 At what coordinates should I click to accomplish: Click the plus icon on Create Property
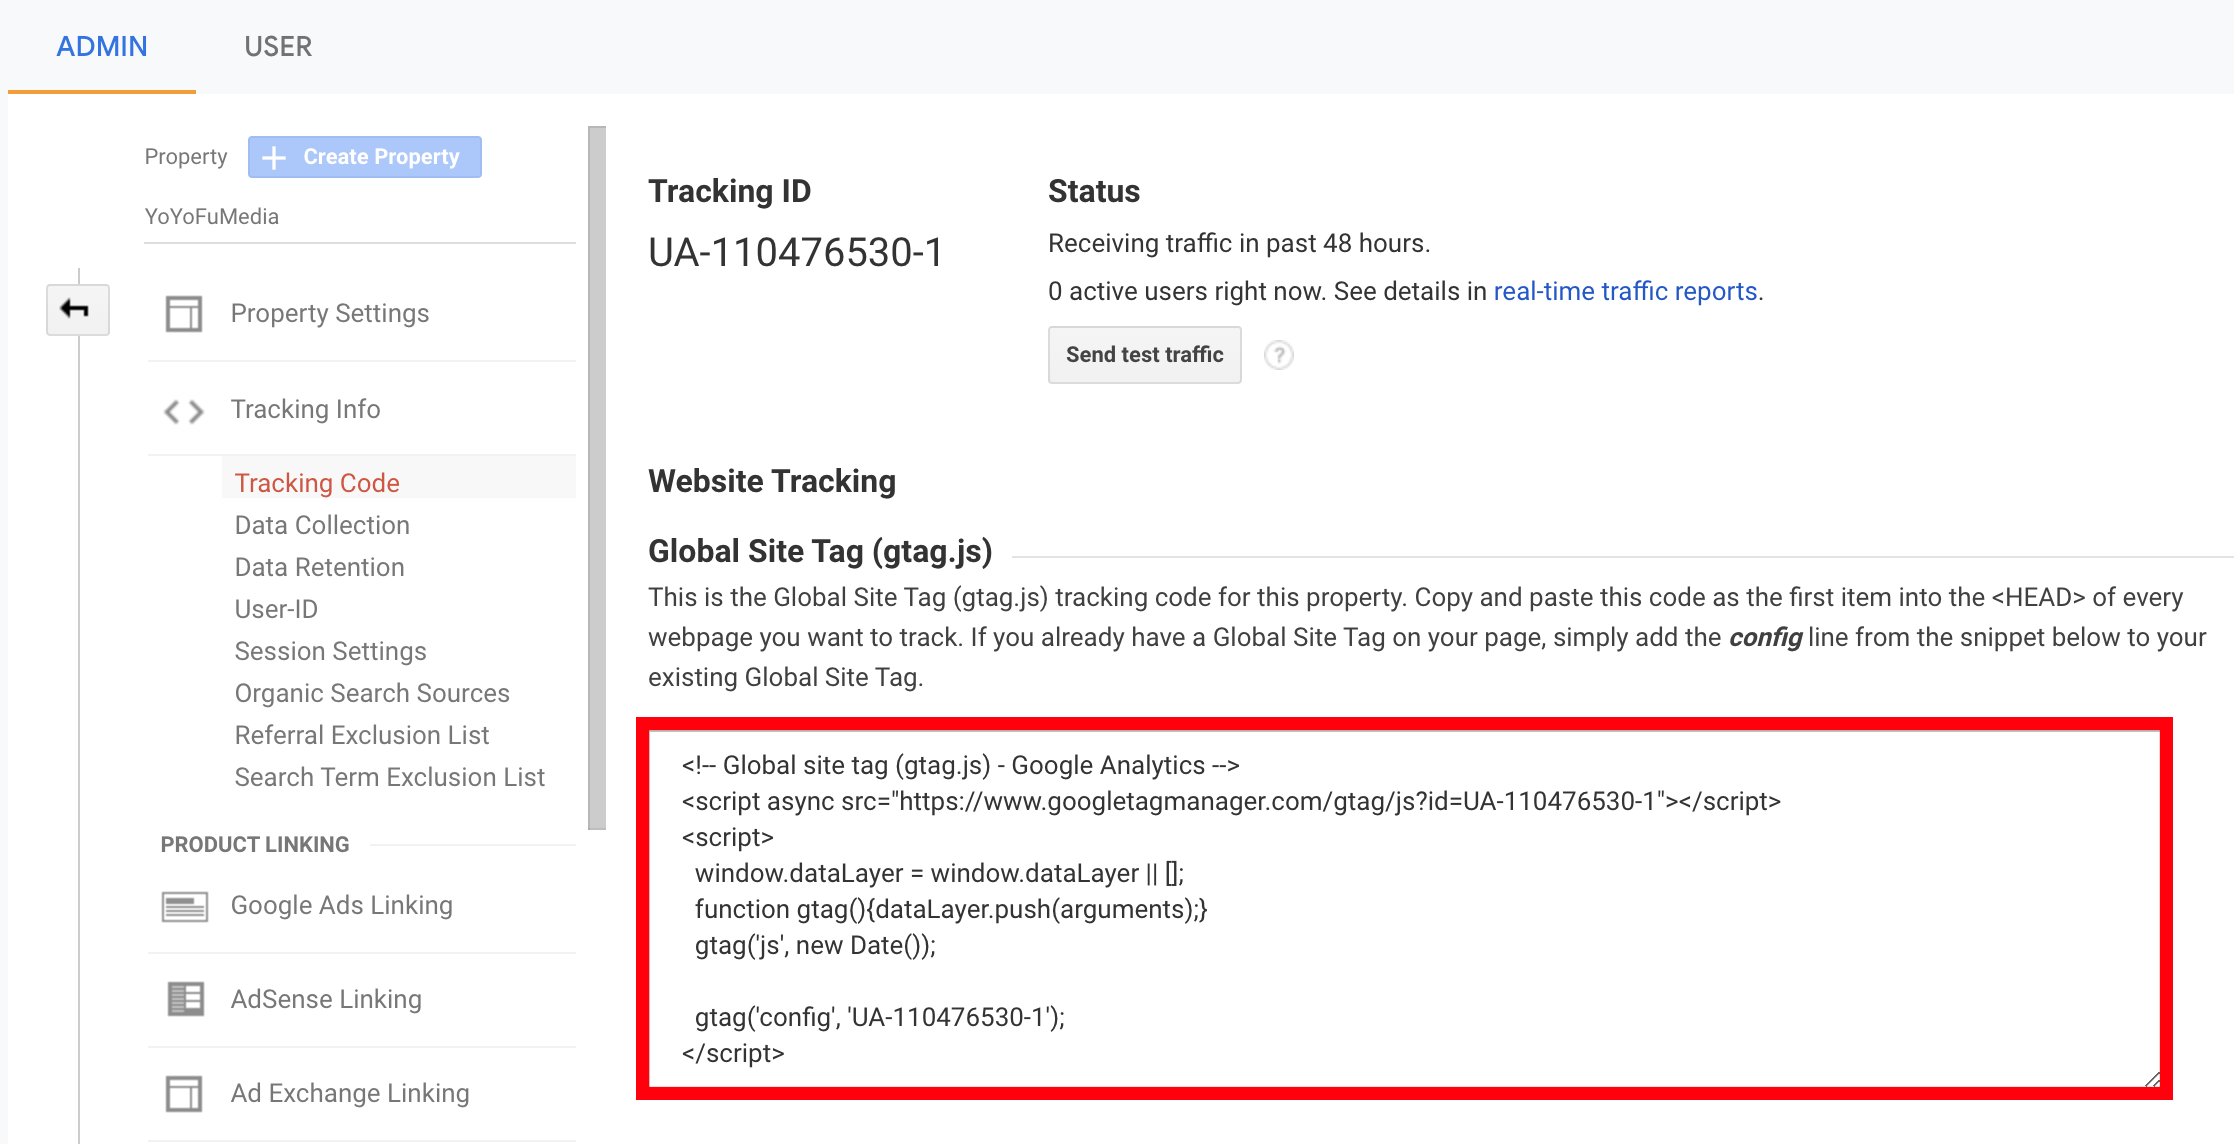tap(272, 156)
